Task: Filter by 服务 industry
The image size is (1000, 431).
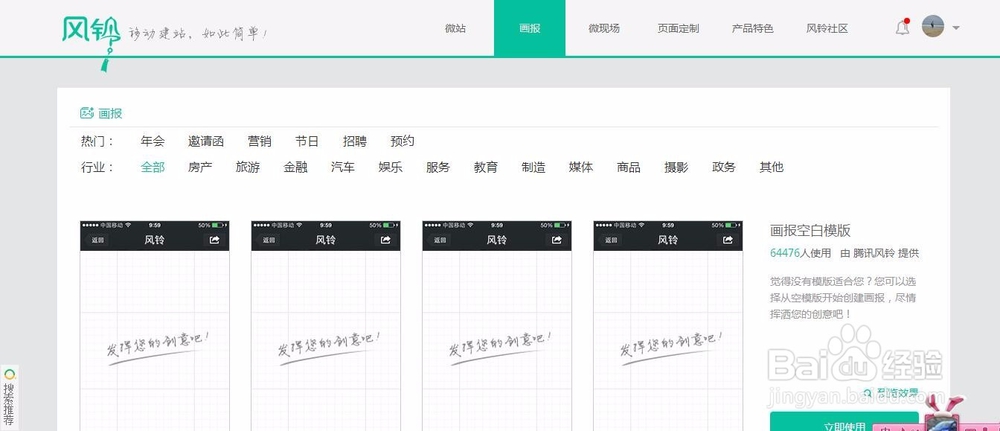Action: click(438, 167)
